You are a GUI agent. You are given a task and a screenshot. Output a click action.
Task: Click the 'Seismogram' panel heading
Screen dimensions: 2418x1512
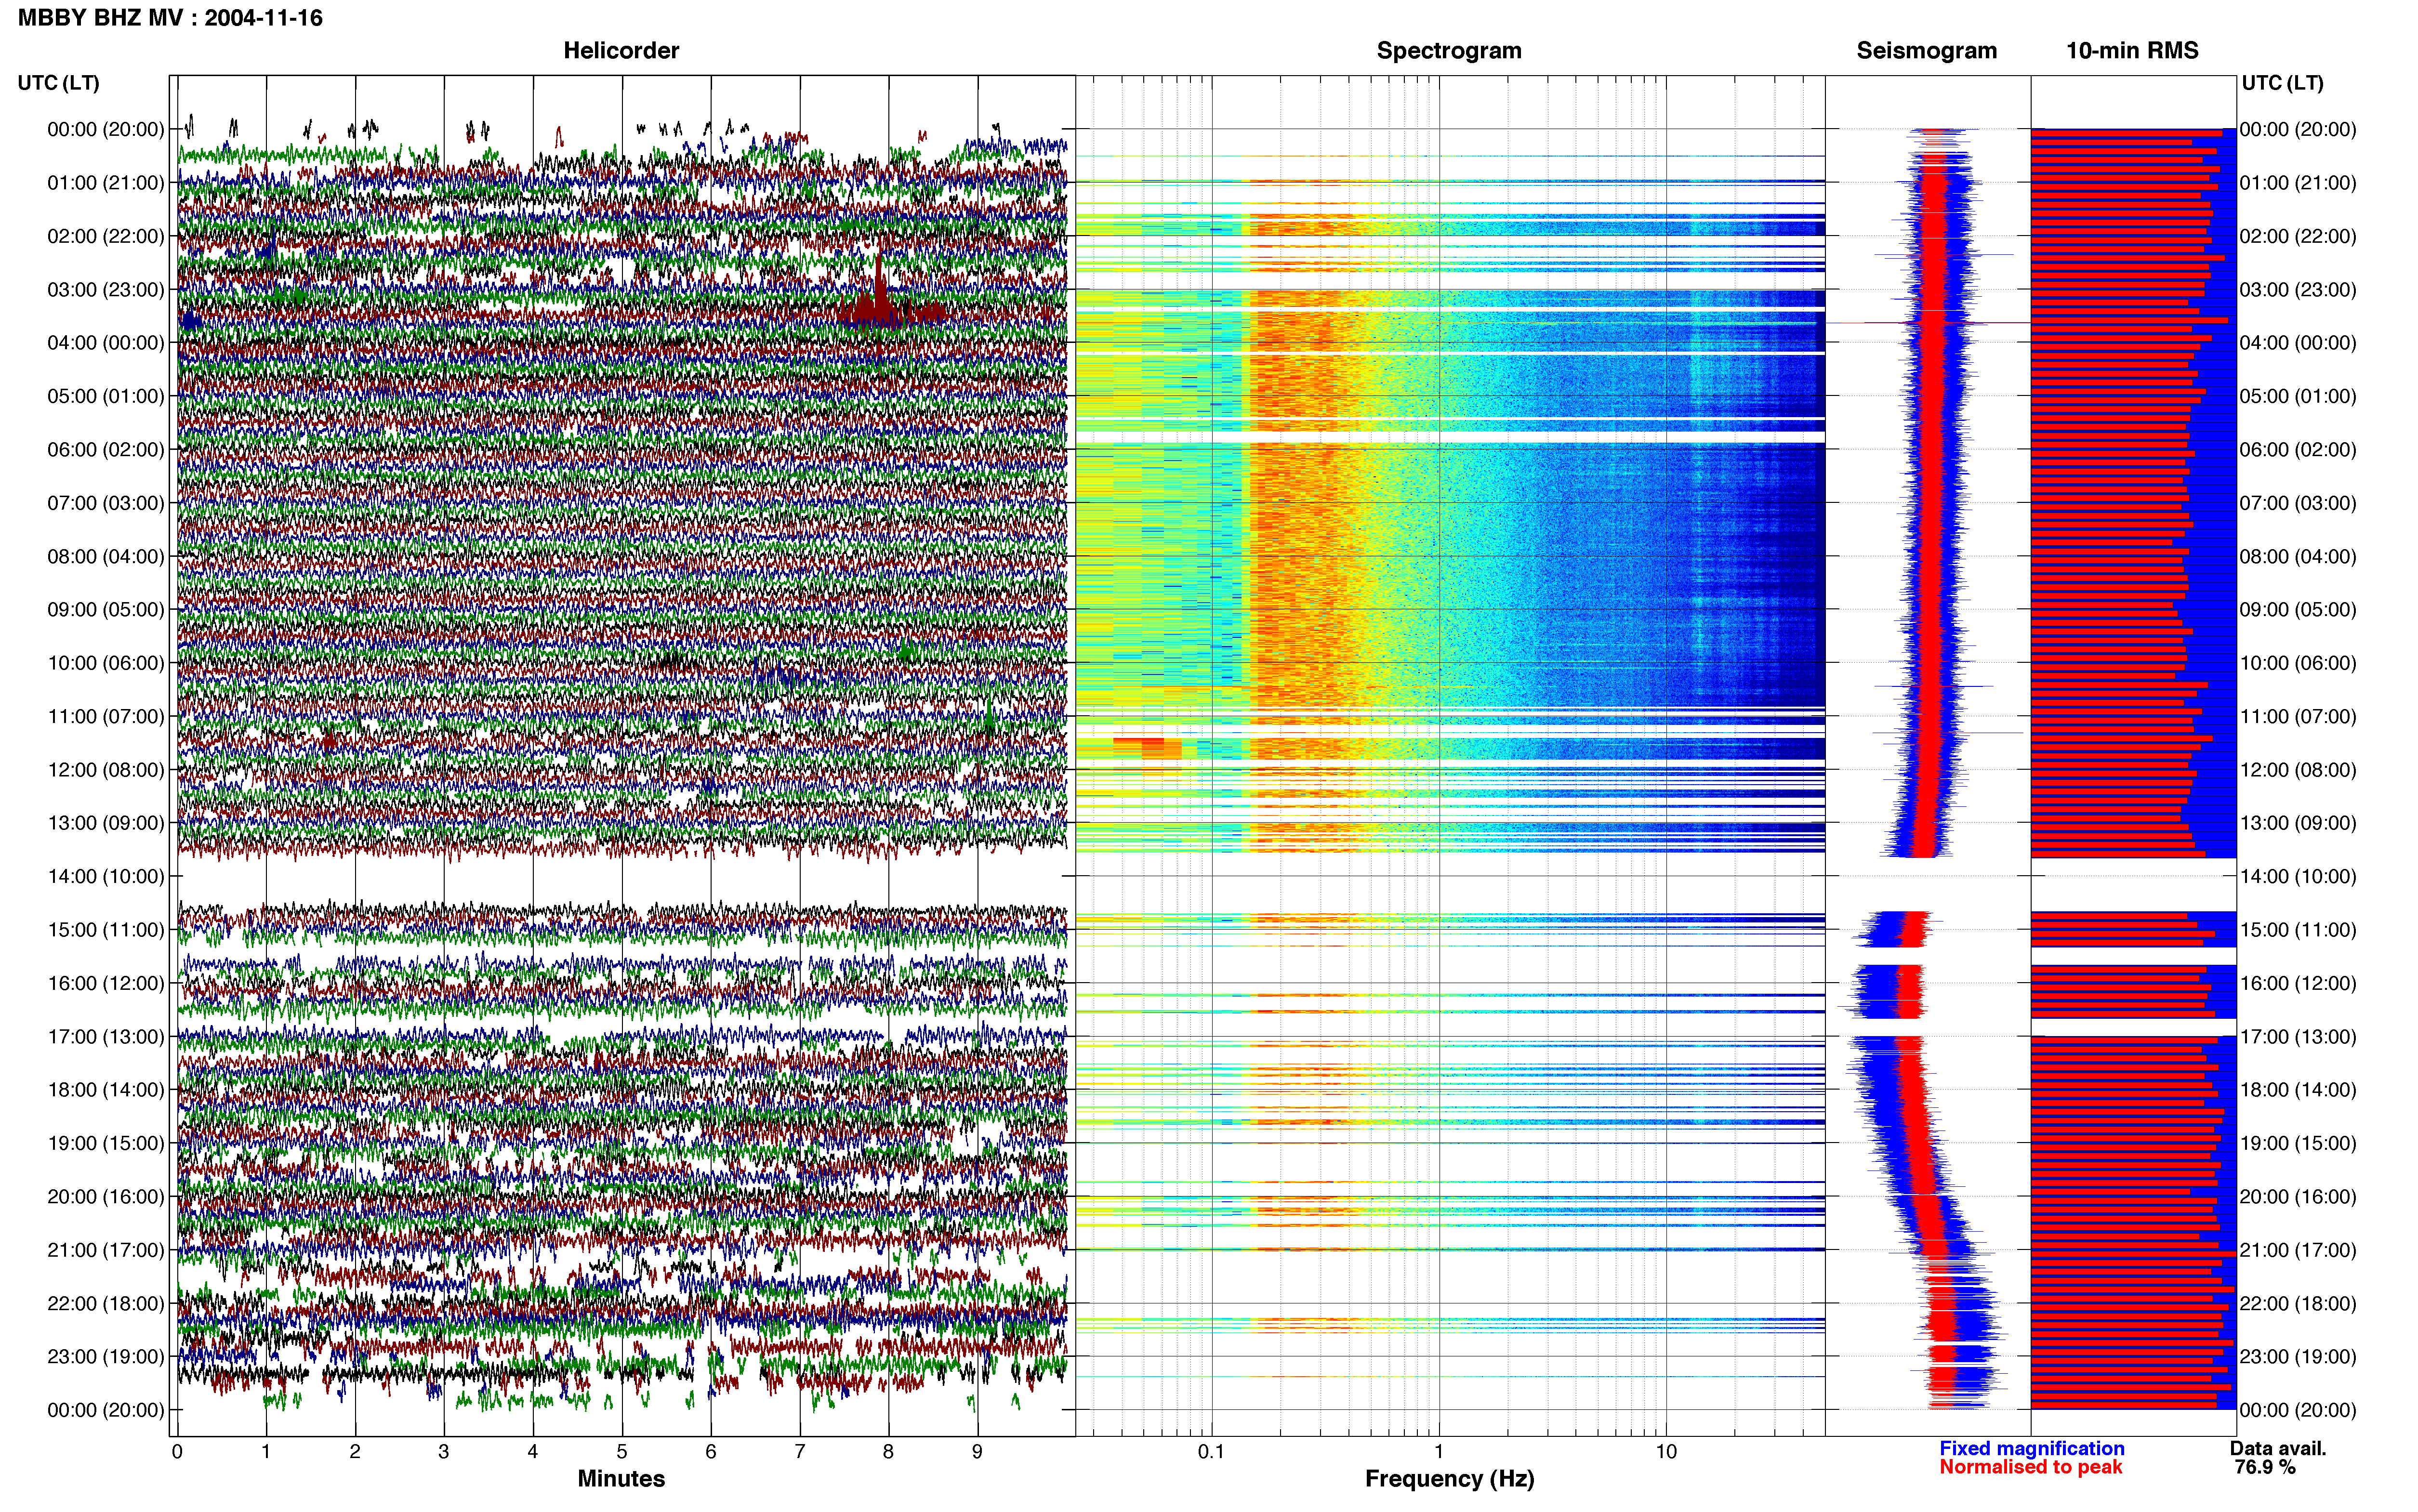(1926, 51)
